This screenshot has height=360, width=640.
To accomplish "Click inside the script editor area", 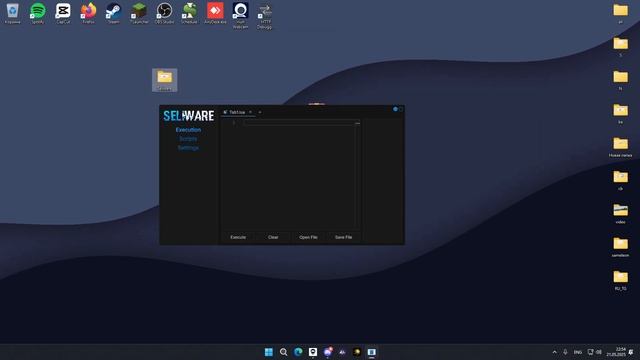I will coord(290,176).
